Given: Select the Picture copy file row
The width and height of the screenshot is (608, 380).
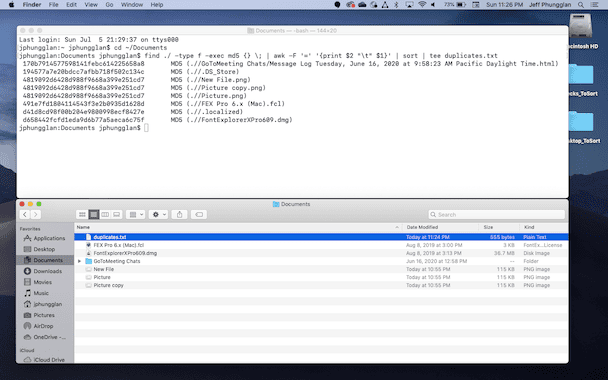Looking at the screenshot, I should coord(321,285).
